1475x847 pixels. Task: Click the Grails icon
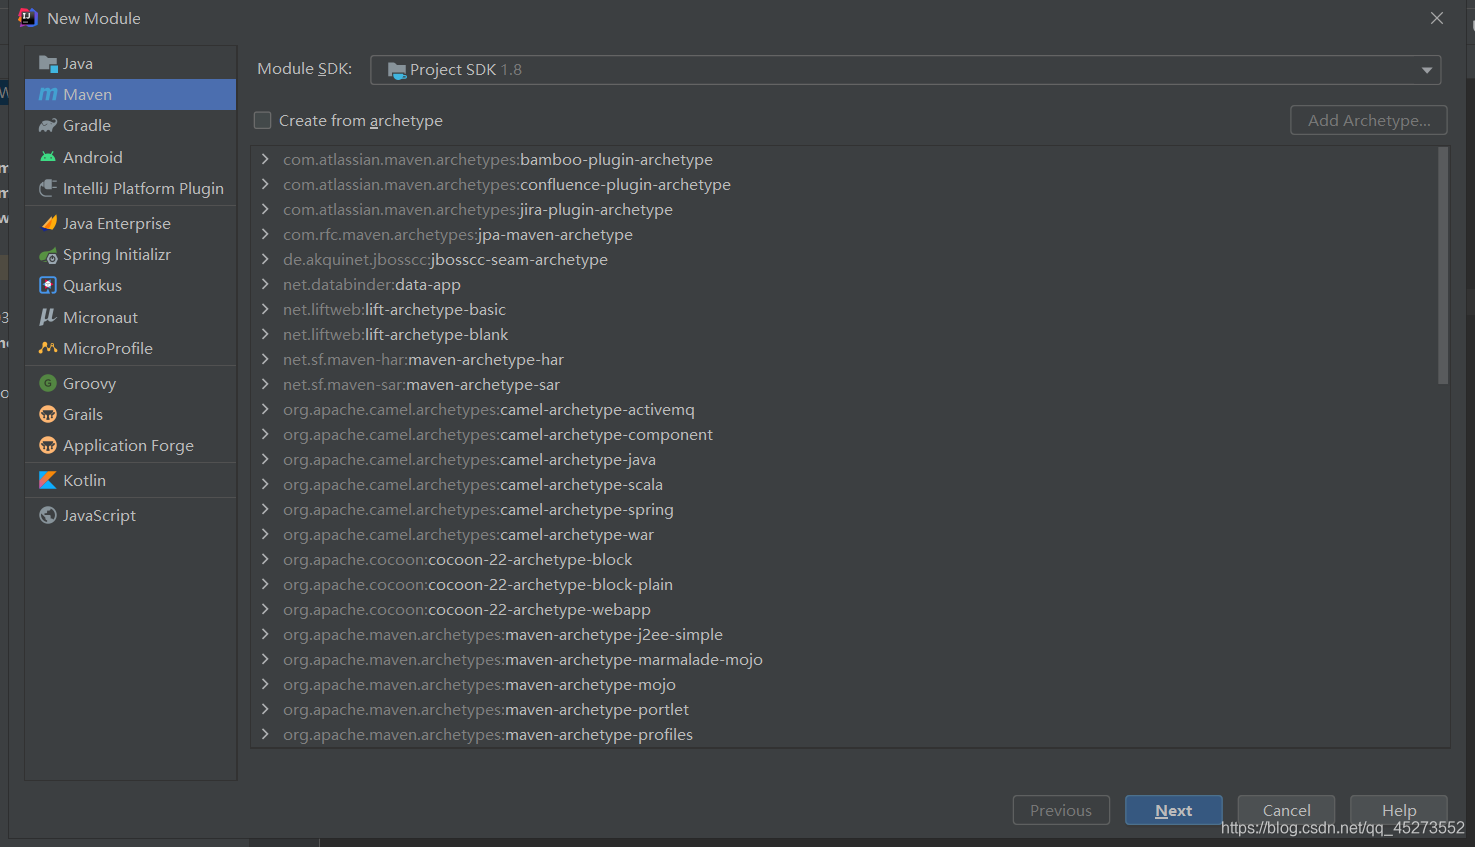tap(47, 414)
